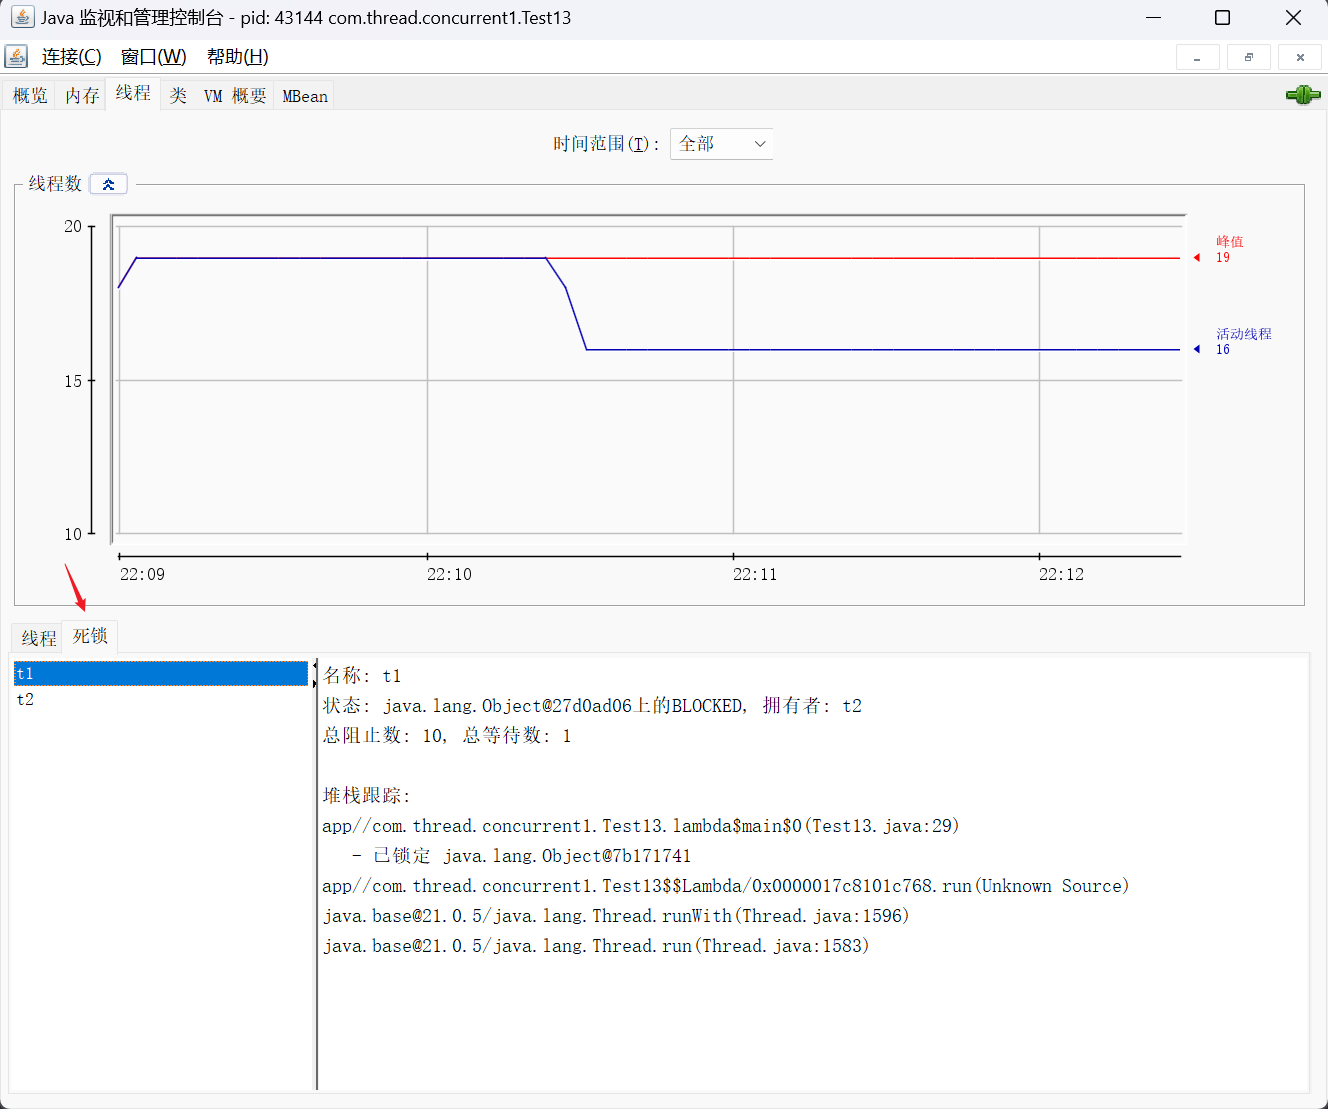
Task: Close the inner connection window
Action: click(1300, 58)
